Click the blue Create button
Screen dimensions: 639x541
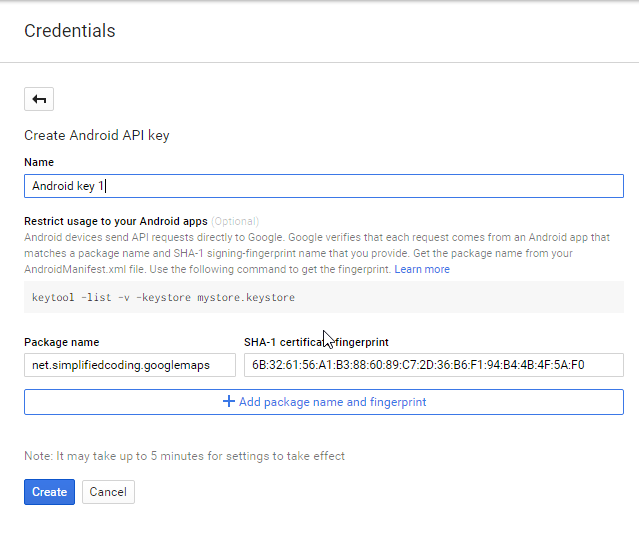[x=49, y=492]
